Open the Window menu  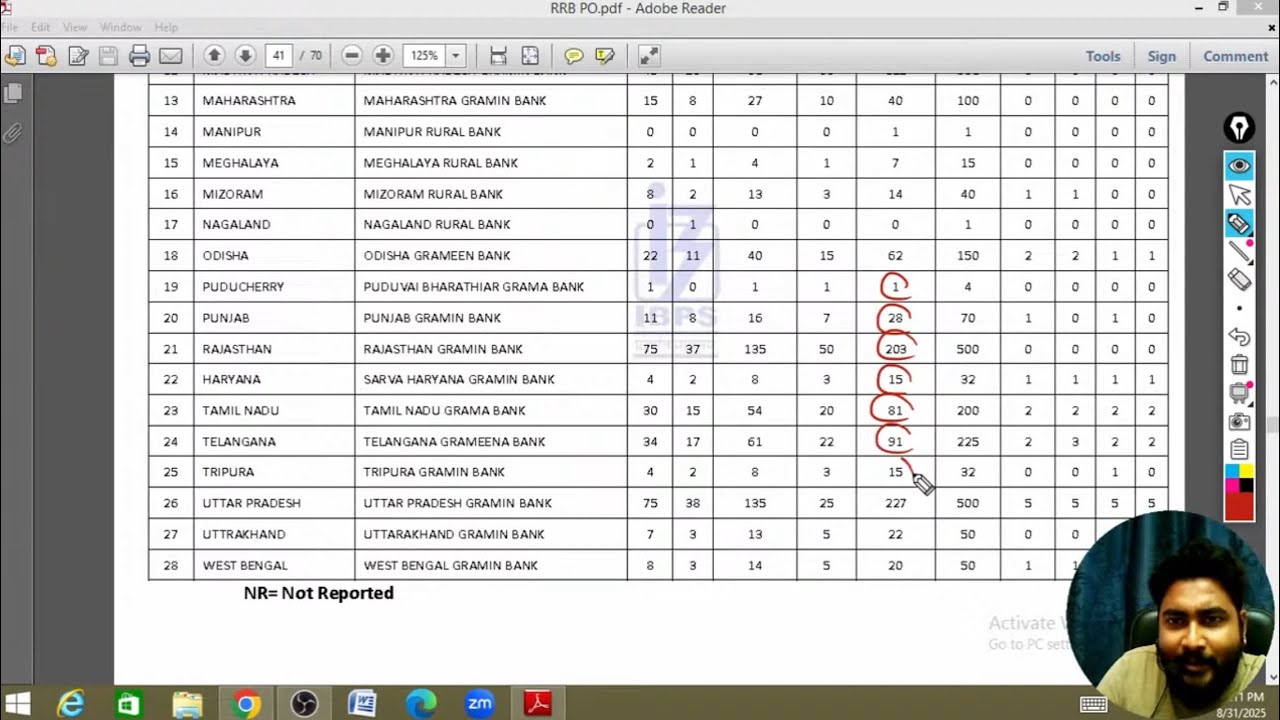(121, 27)
